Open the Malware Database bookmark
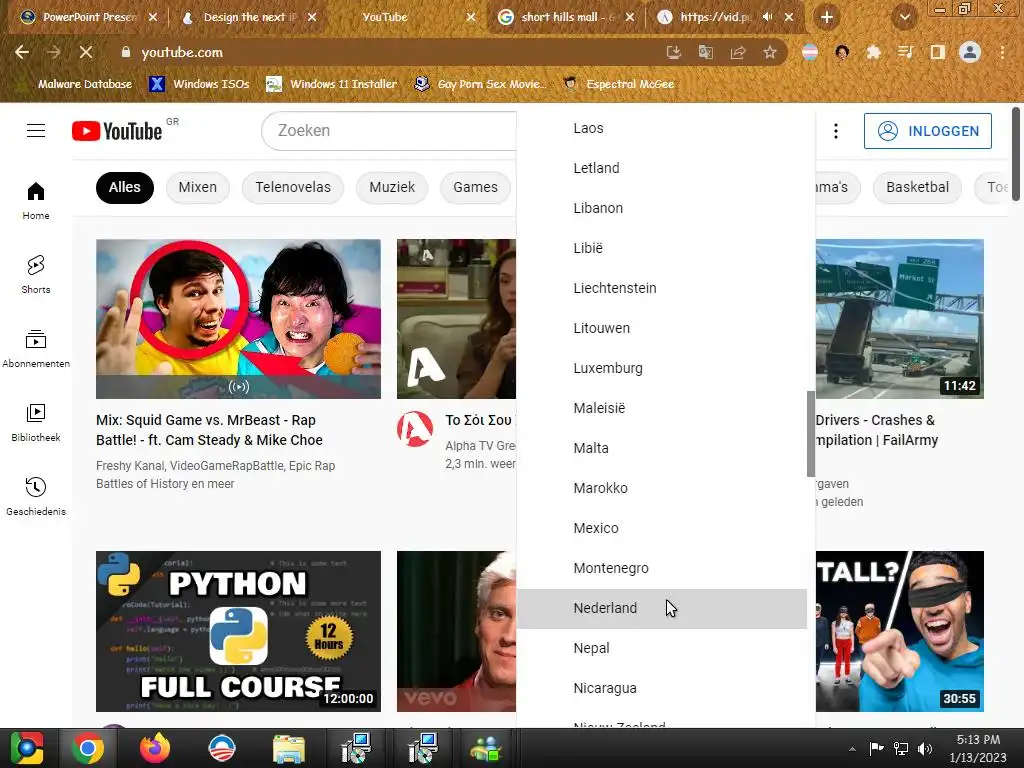 tap(76, 84)
